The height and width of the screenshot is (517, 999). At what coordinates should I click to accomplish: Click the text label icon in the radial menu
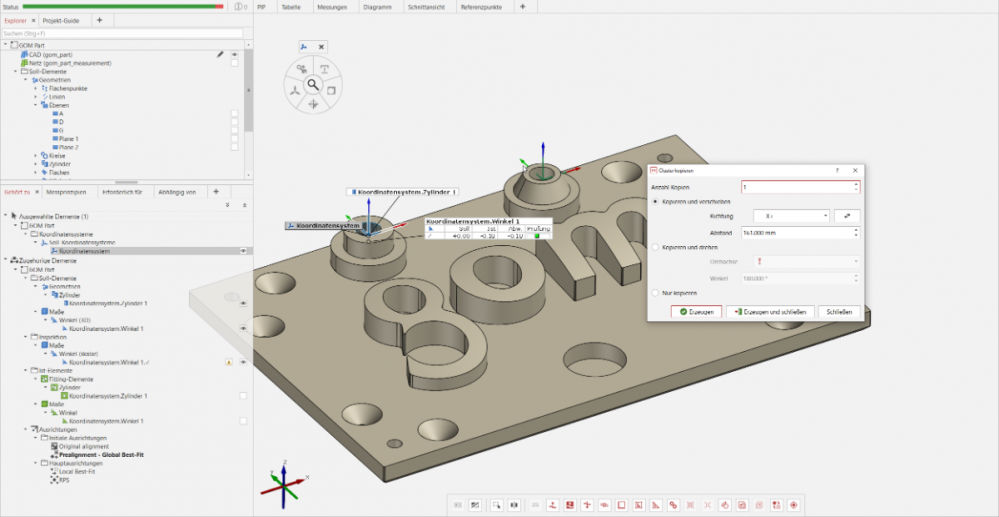point(324,68)
